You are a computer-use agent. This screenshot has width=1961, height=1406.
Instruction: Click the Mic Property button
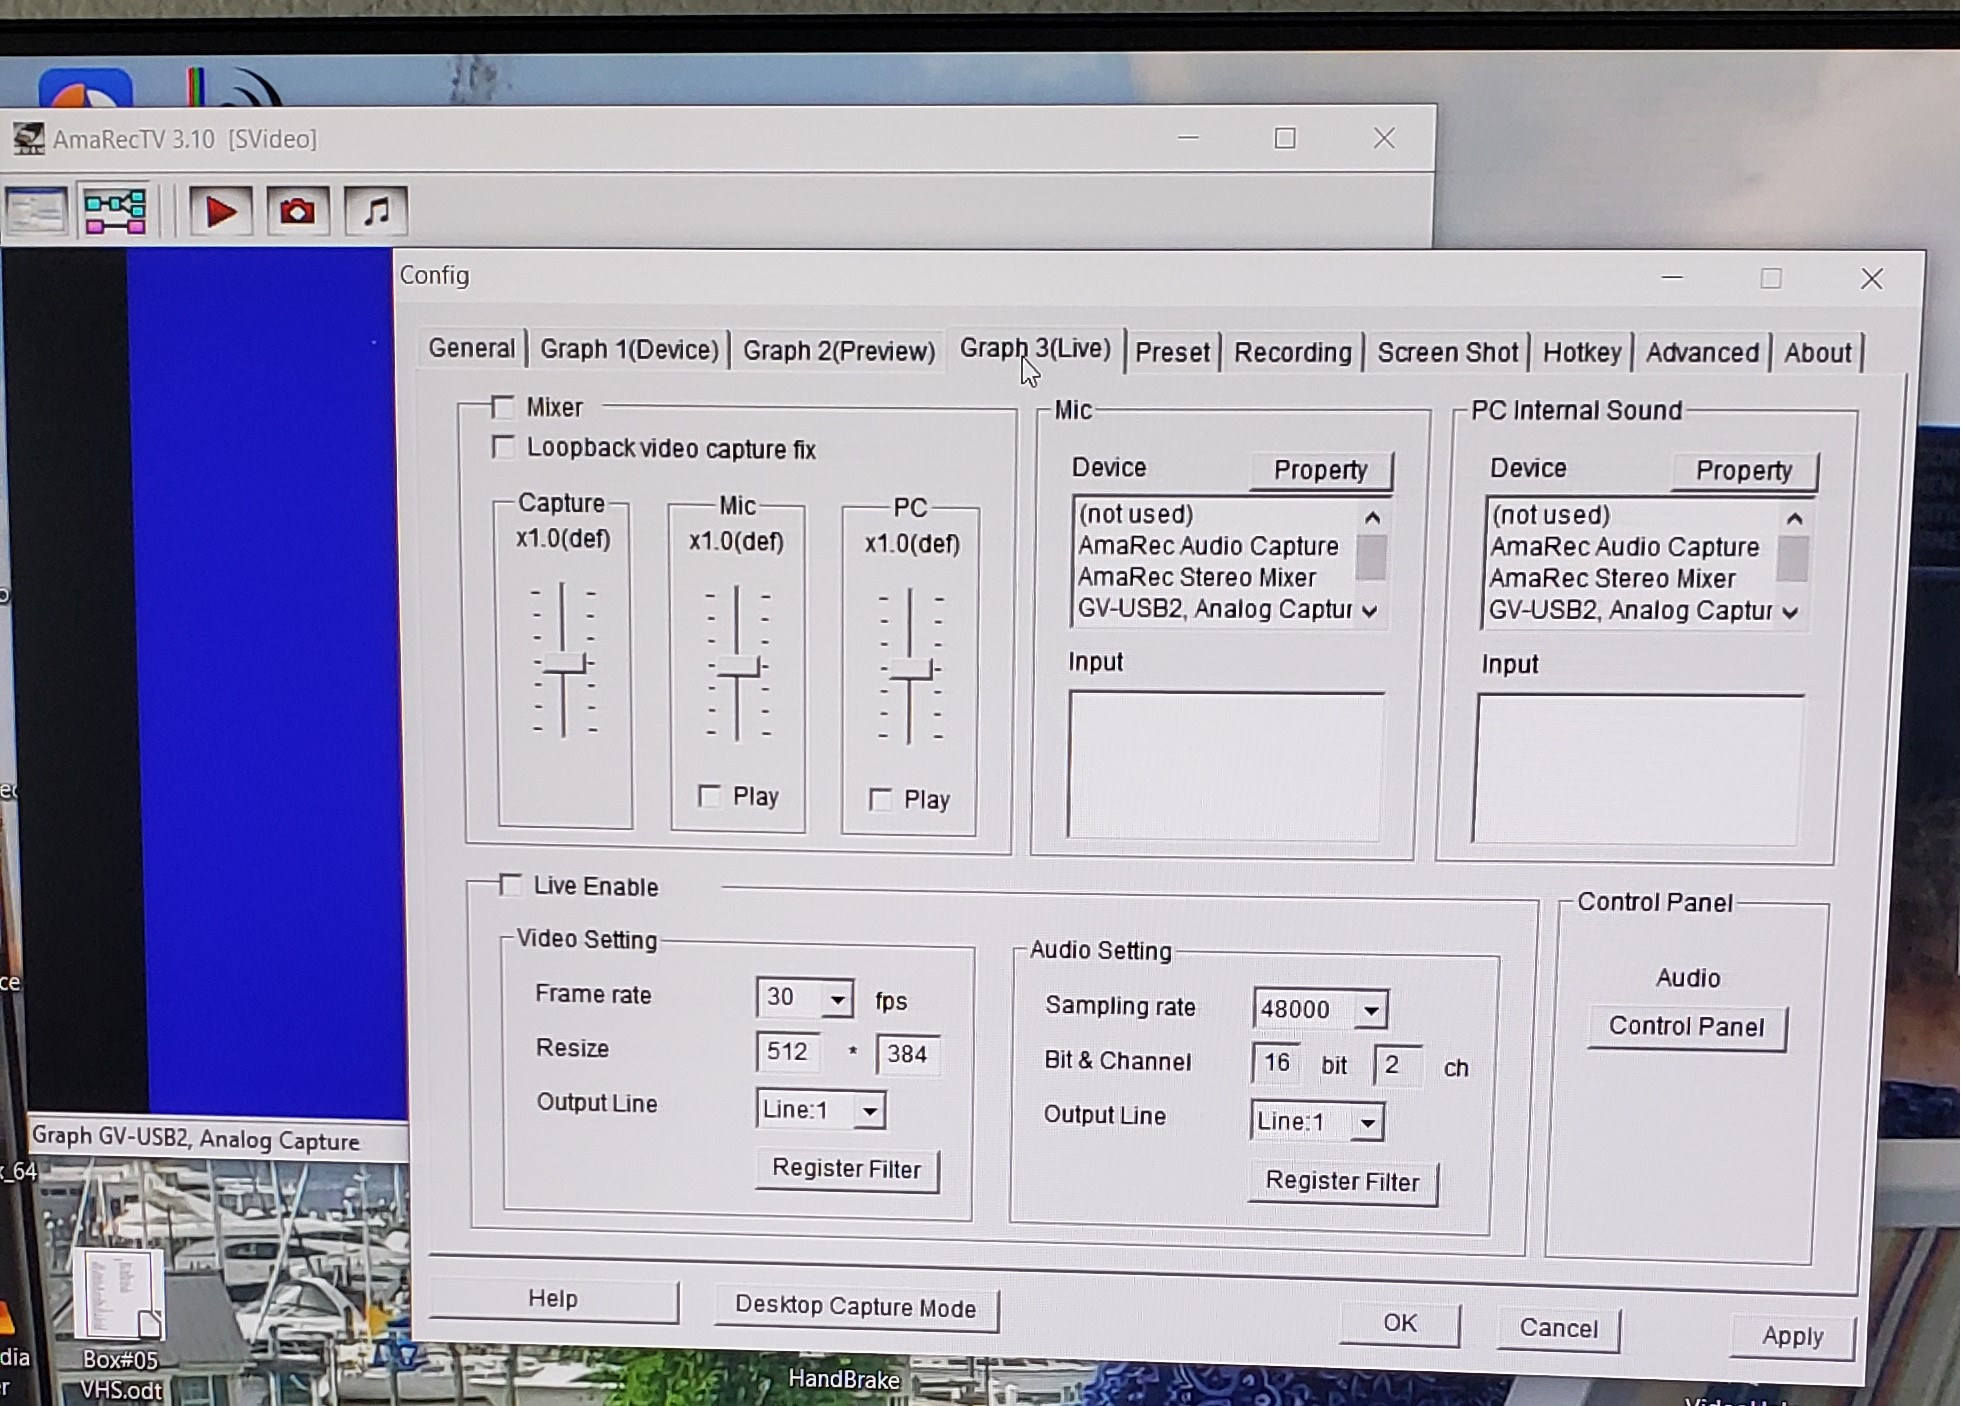pos(1320,470)
